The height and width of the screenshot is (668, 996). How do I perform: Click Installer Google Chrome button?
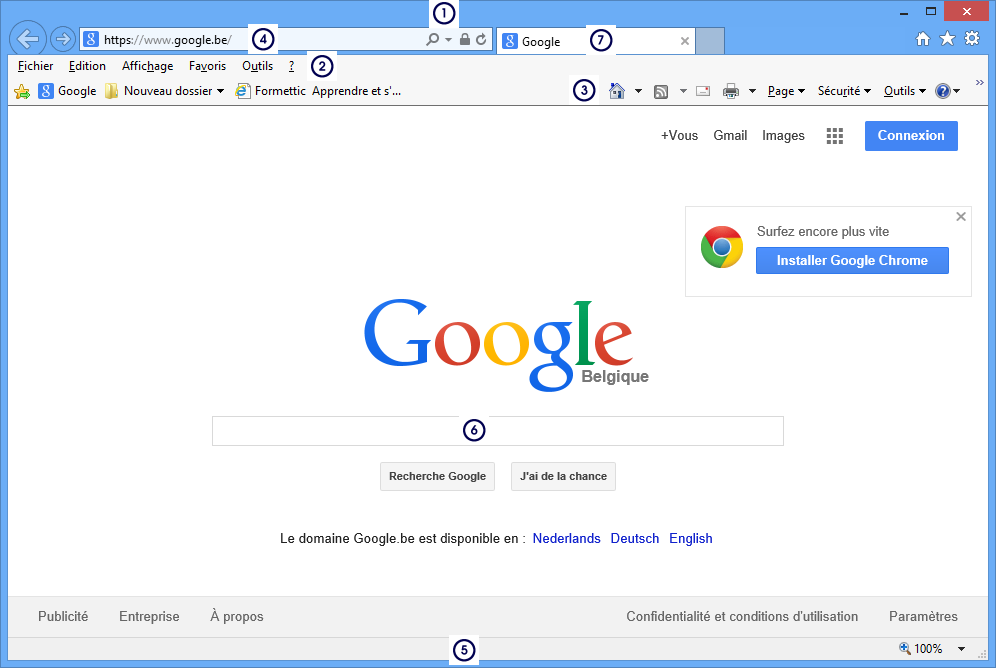(x=852, y=260)
